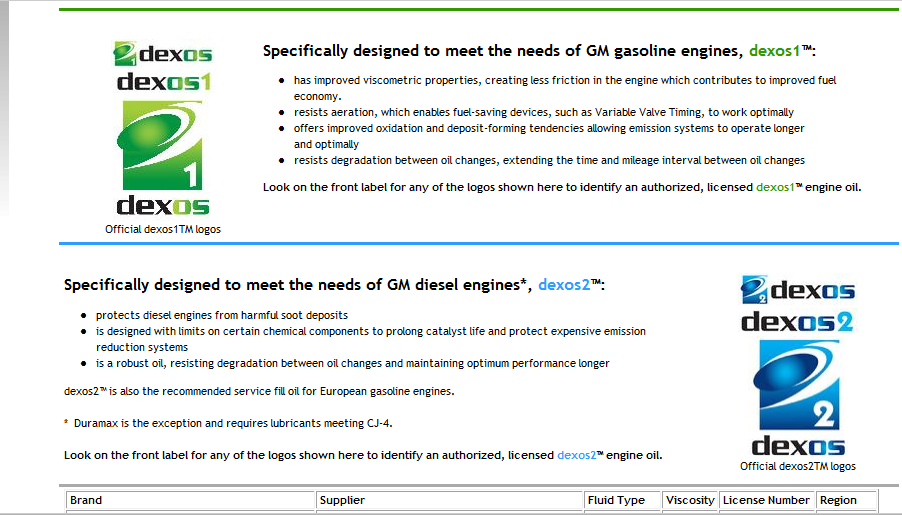
Task: Click the Region column header
Action: (846, 501)
